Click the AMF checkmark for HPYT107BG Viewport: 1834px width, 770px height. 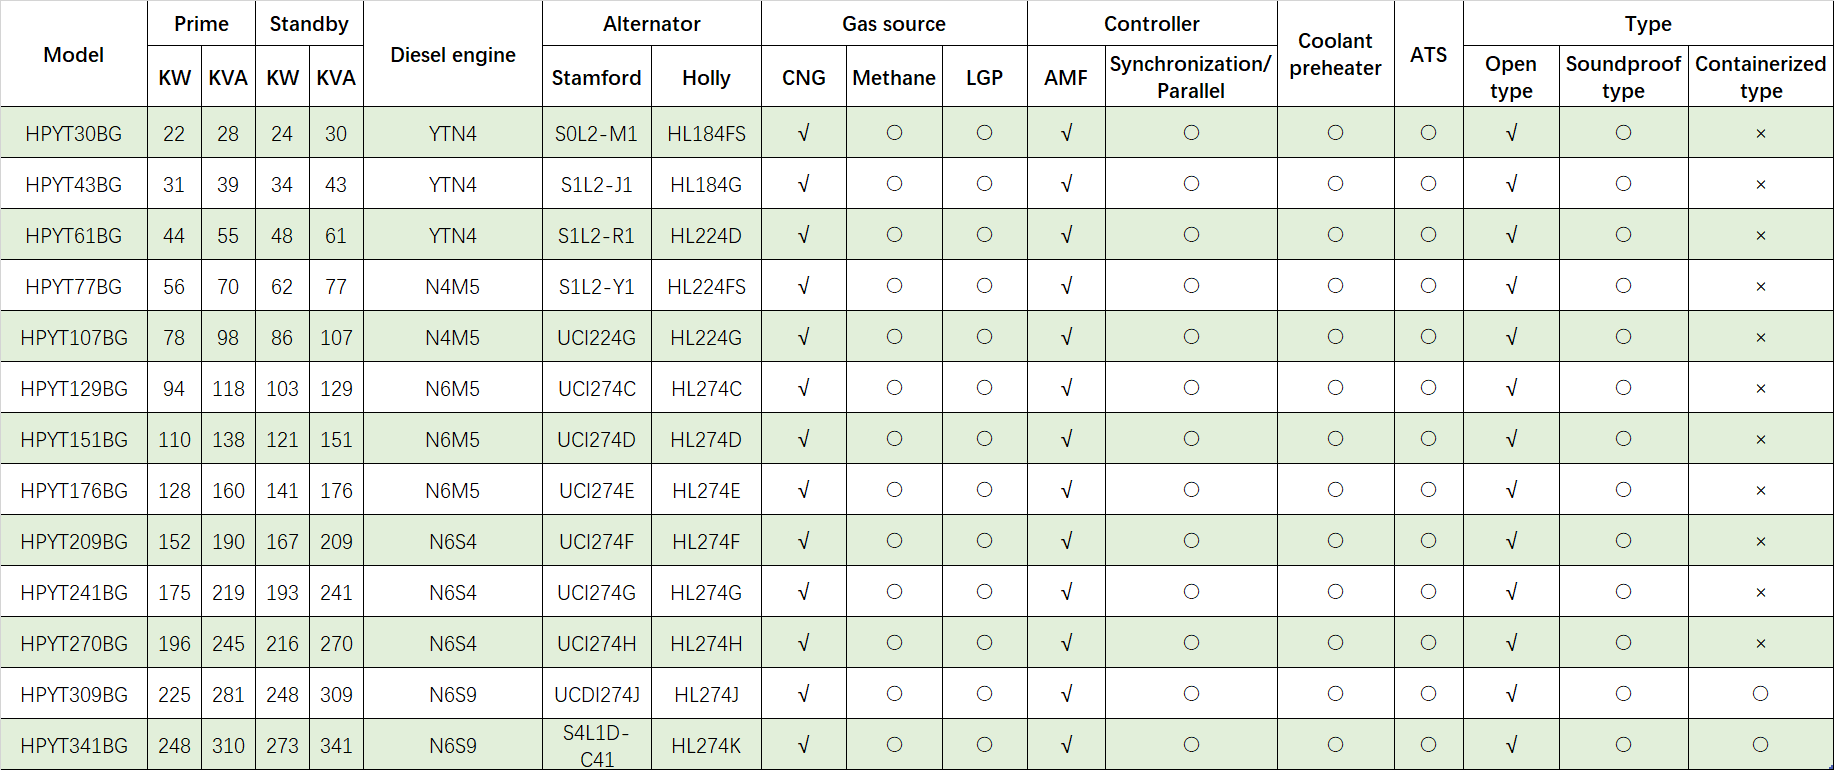(1066, 337)
